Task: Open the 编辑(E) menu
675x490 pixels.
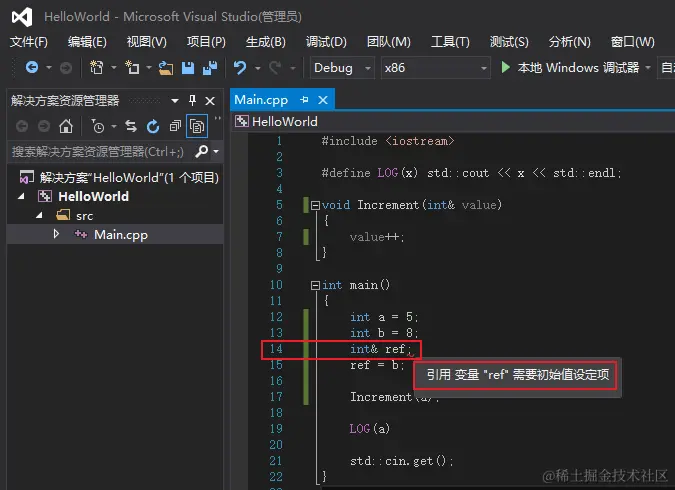Action: (87, 42)
